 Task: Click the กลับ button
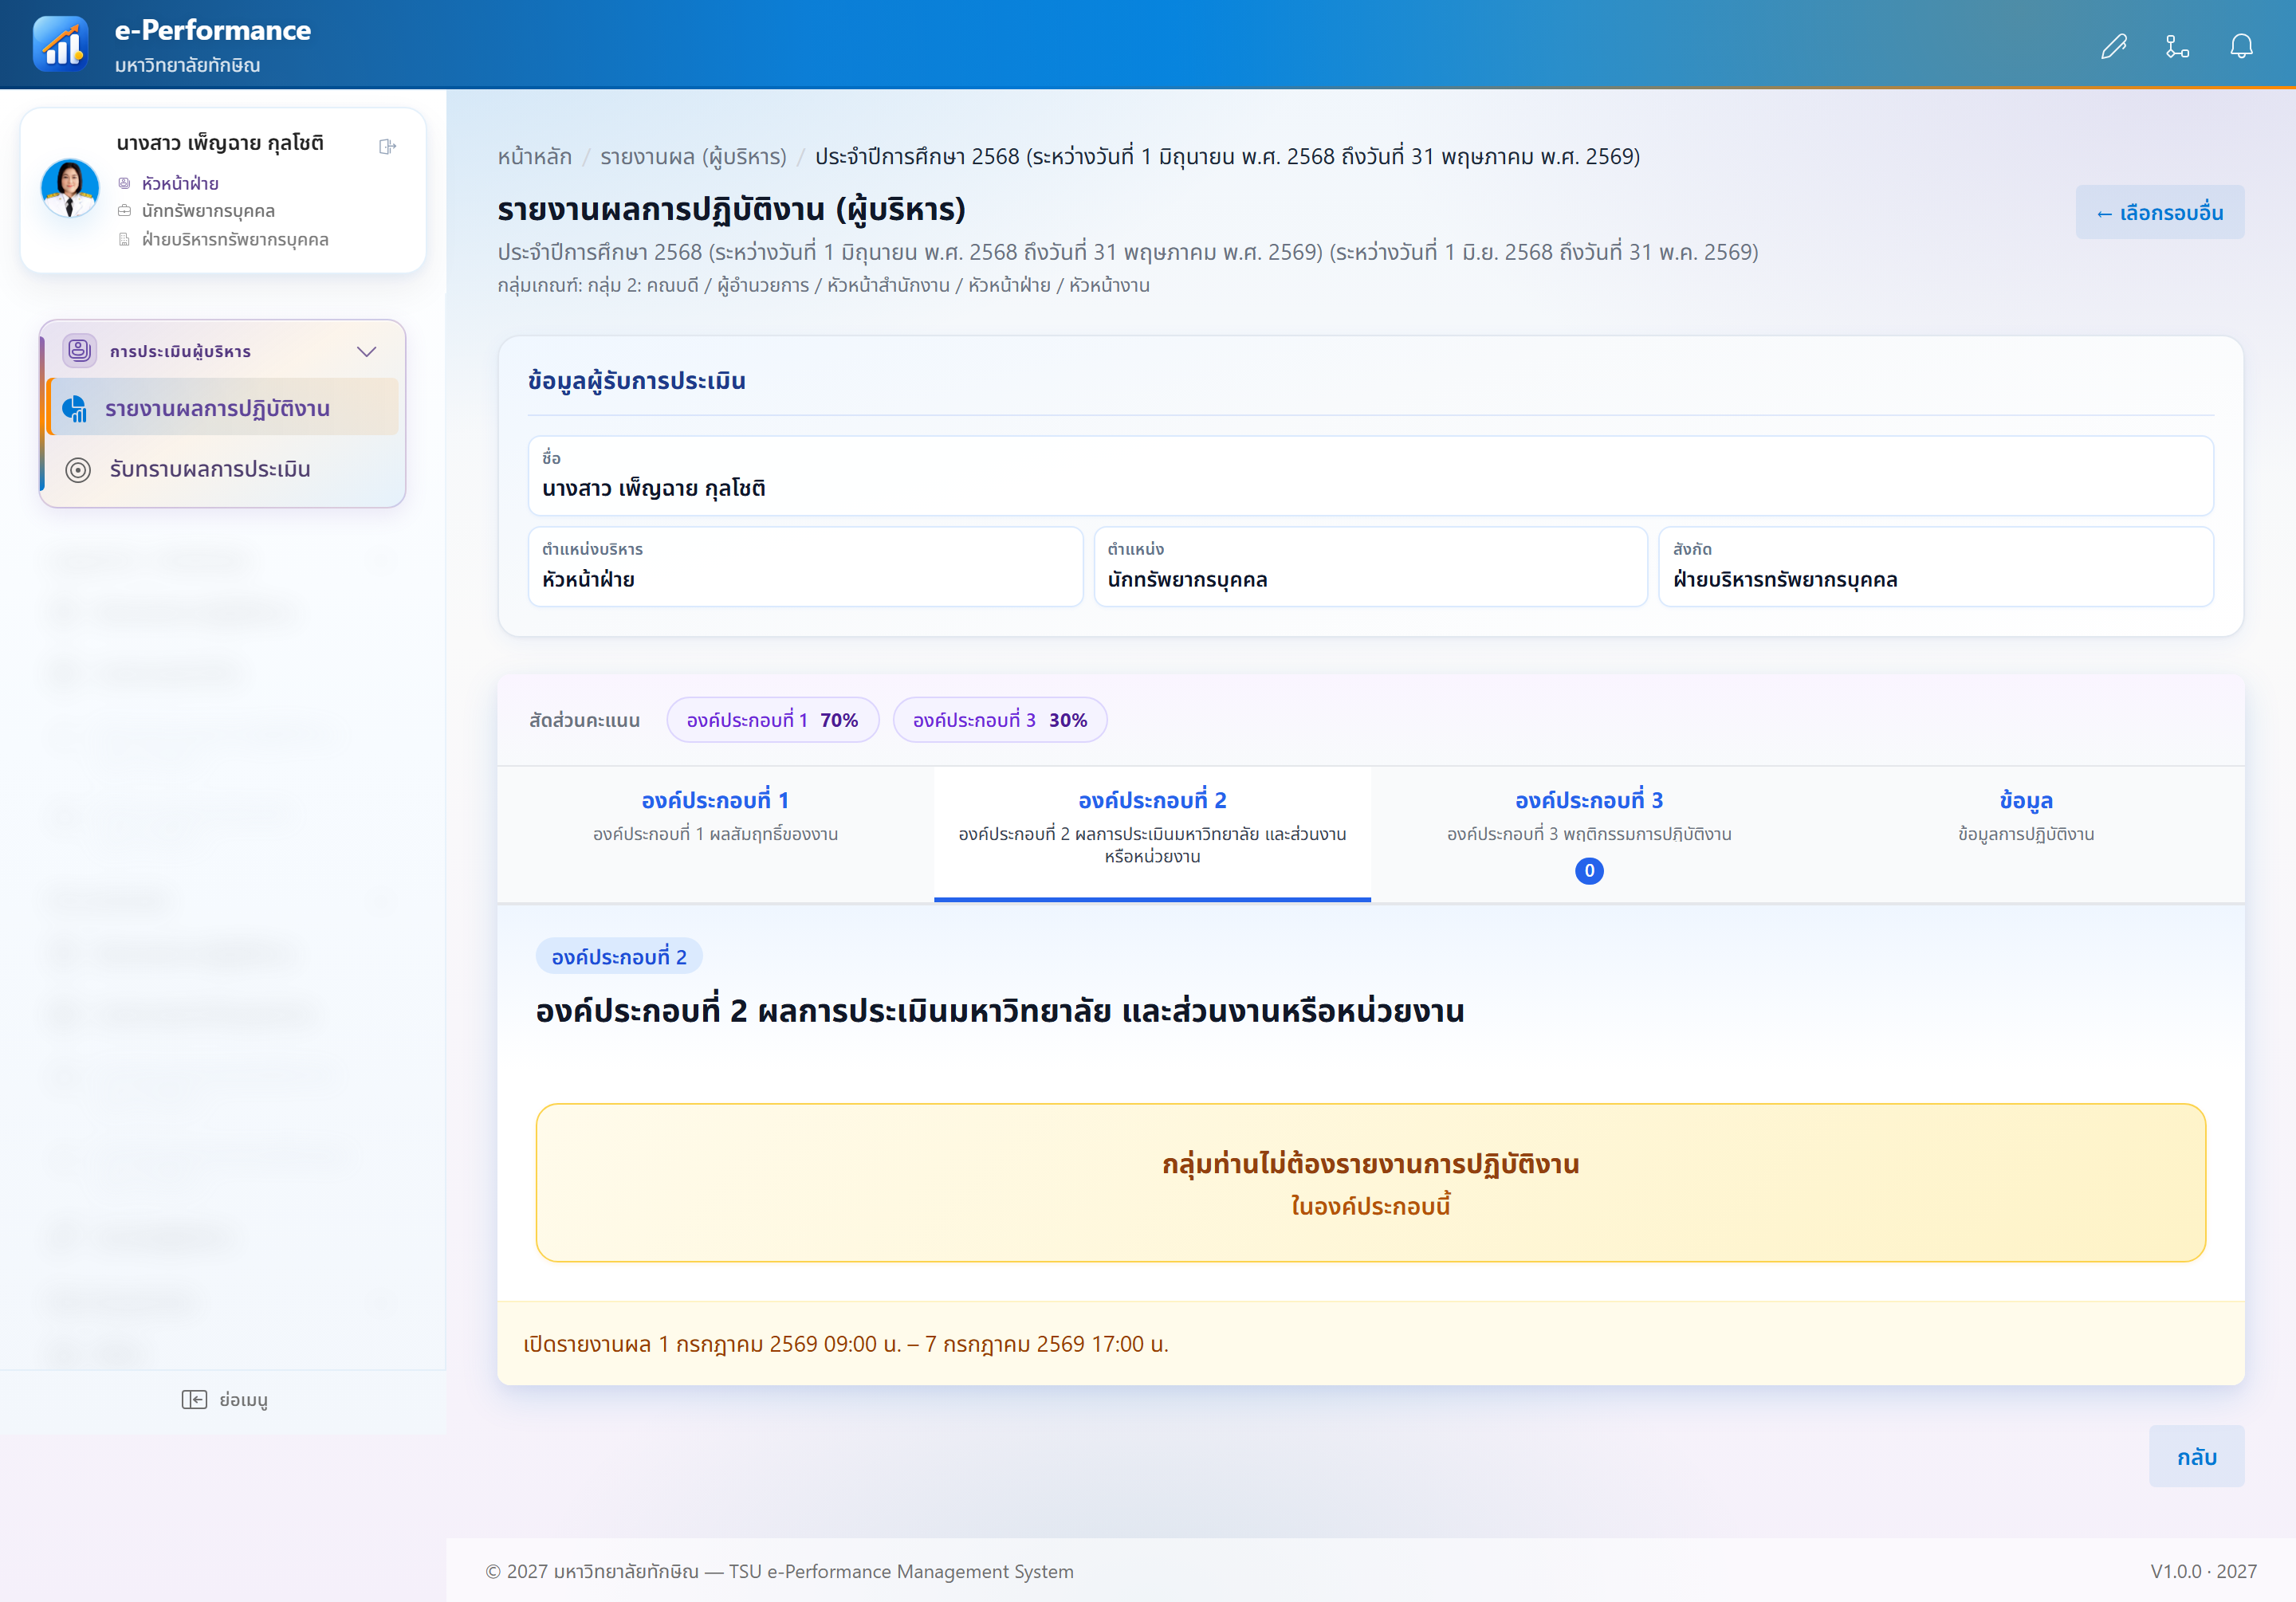pyautogui.click(x=2196, y=1456)
